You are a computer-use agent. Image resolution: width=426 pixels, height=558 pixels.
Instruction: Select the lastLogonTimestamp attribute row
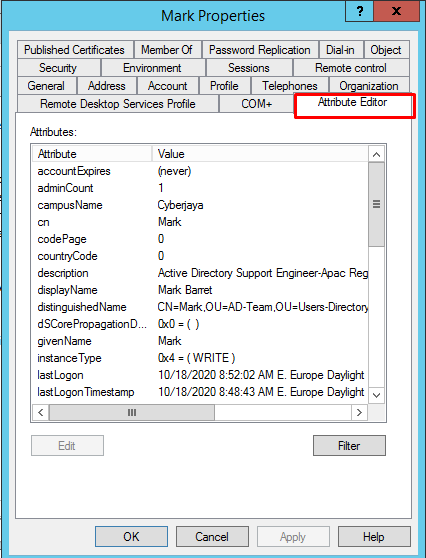pyautogui.click(x=200, y=392)
